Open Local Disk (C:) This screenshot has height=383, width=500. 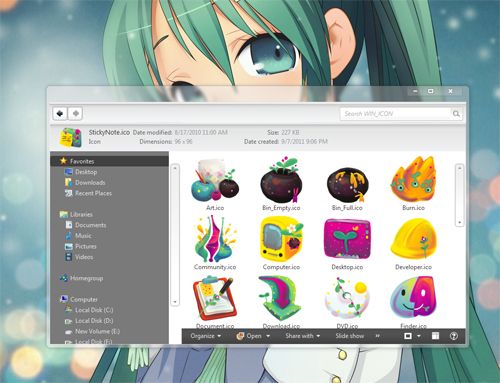pos(94,310)
